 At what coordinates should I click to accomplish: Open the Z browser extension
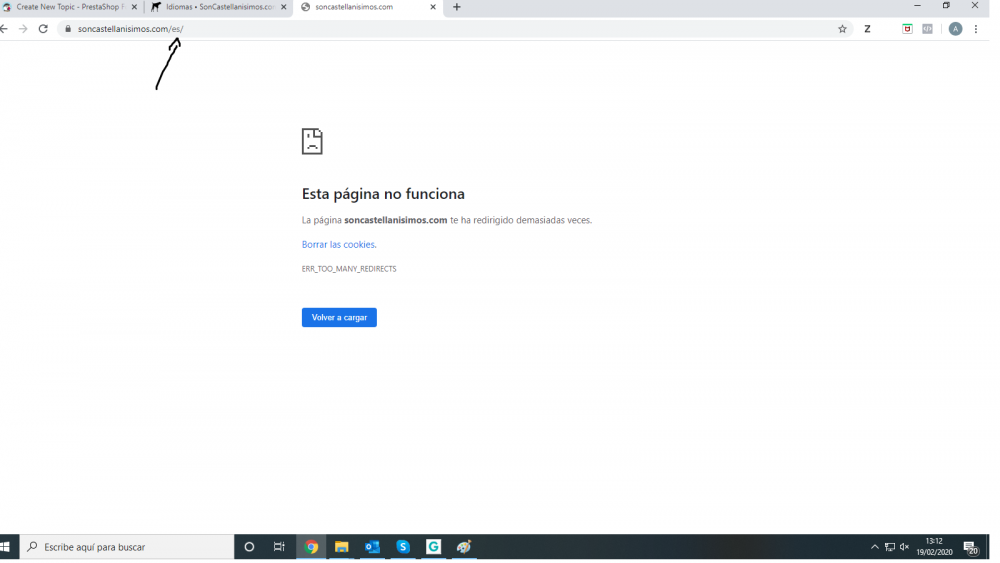click(x=867, y=29)
